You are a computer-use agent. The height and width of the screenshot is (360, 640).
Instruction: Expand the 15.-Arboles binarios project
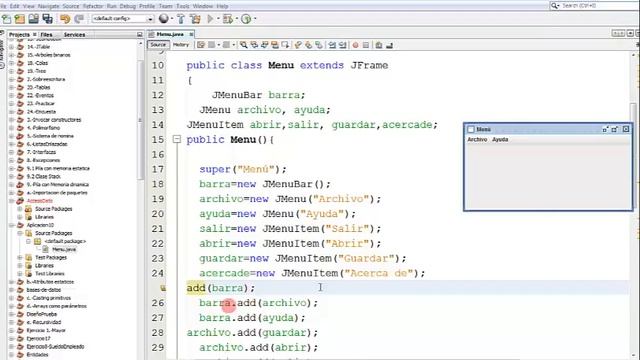pos(12,55)
